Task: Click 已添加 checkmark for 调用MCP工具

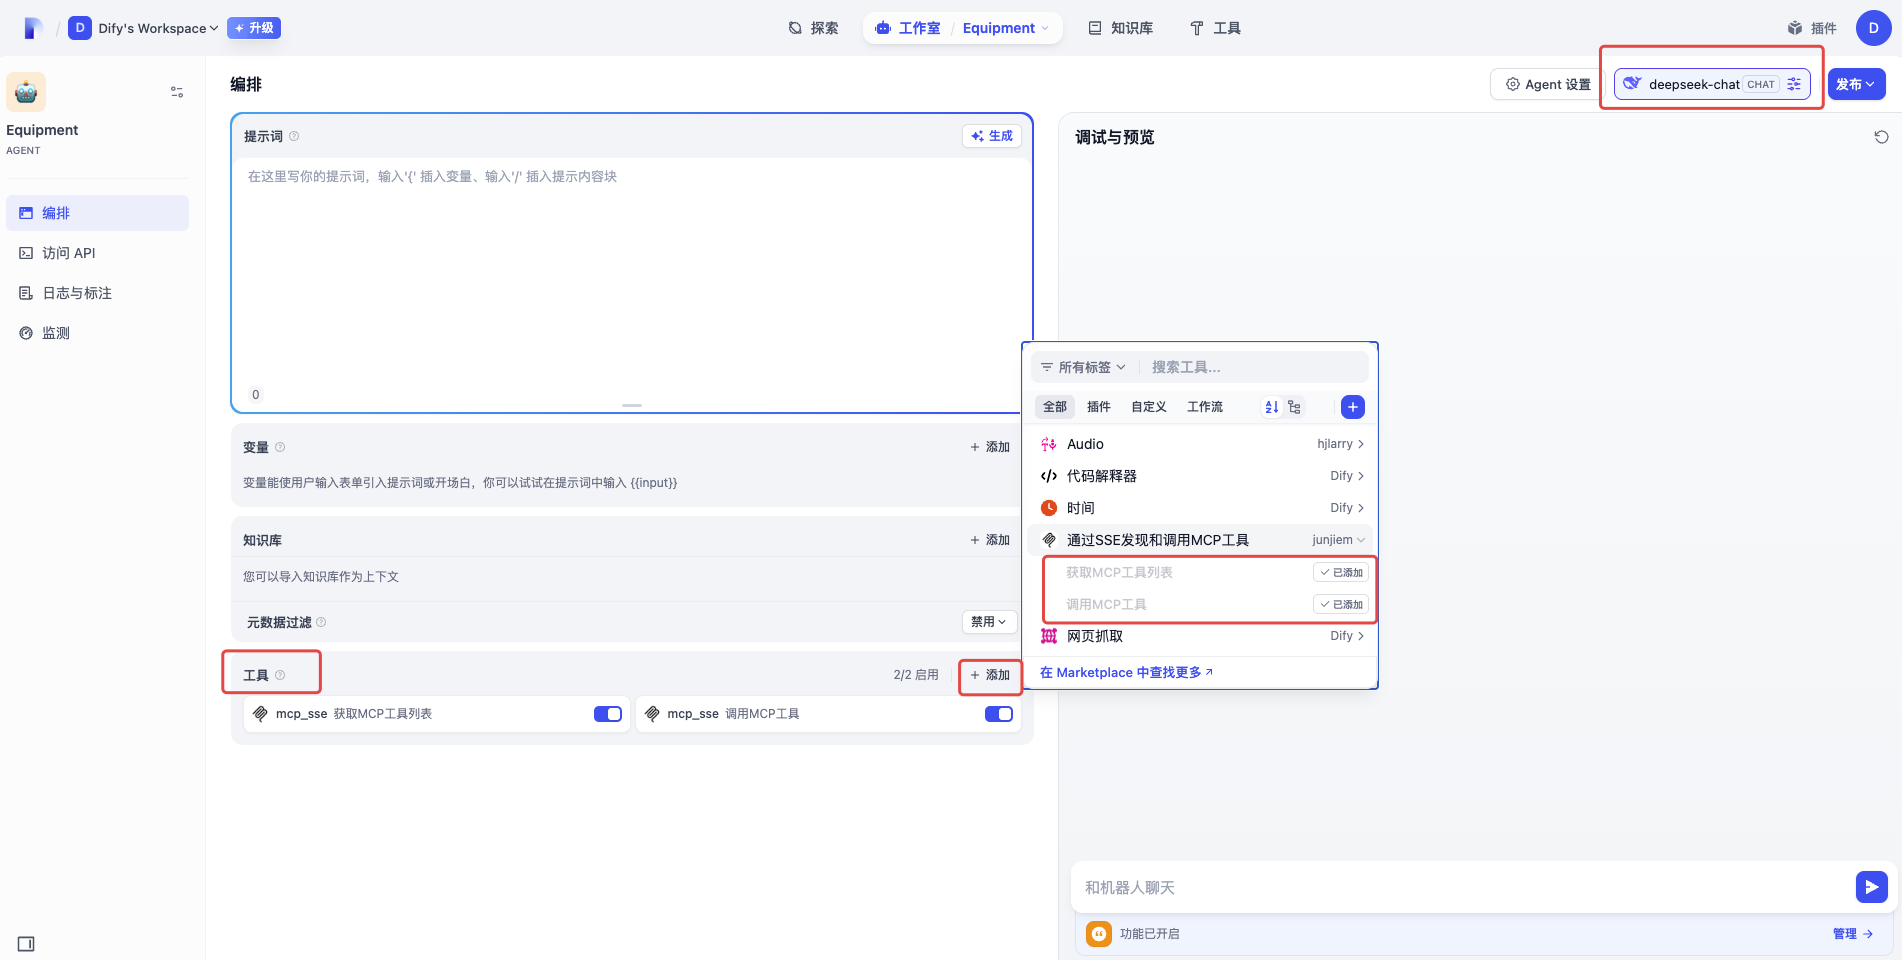Action: (x=1341, y=604)
